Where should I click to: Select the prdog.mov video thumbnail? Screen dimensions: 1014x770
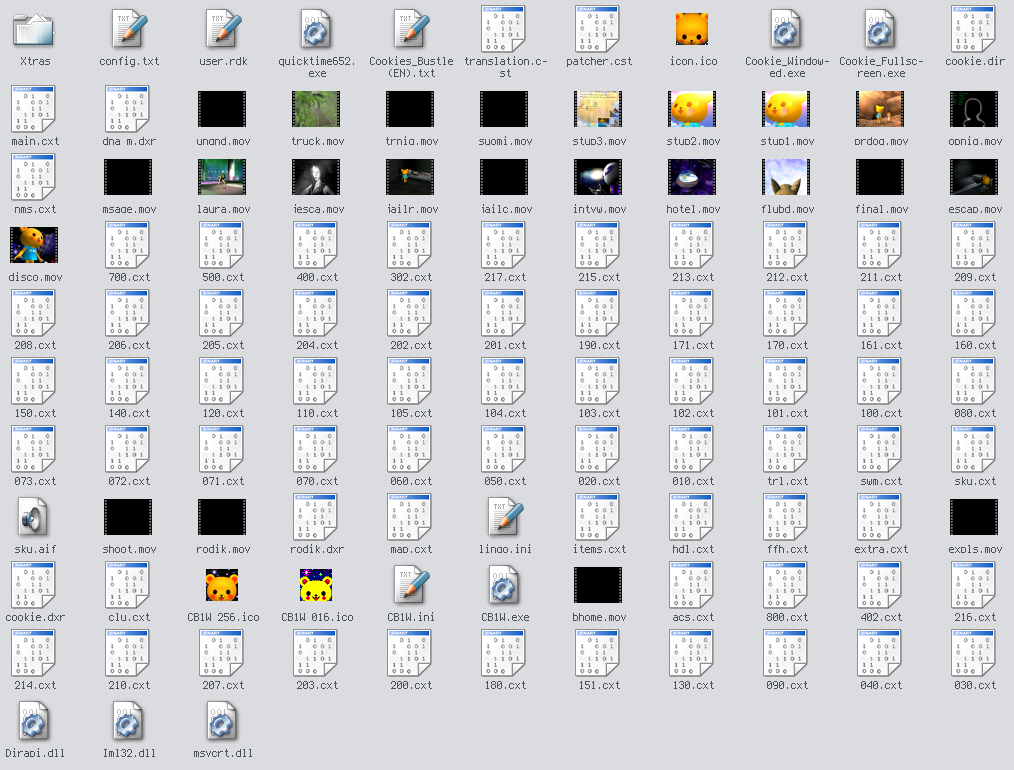tap(881, 109)
